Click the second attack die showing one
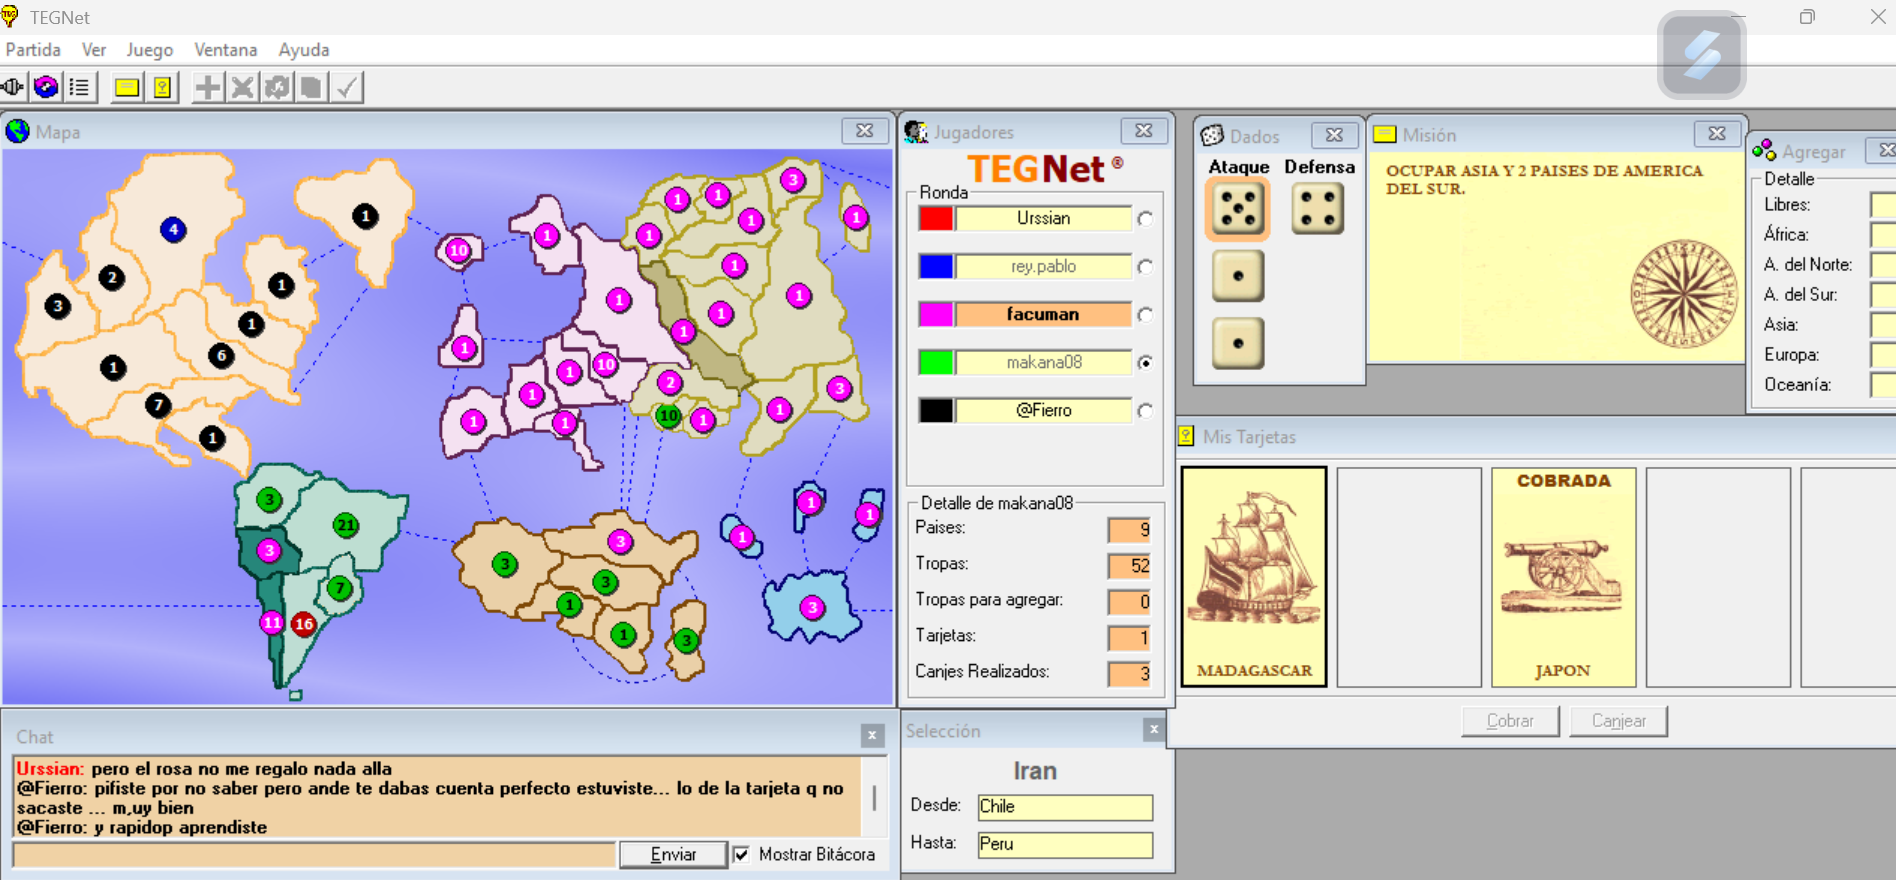1896x880 pixels. point(1238,276)
